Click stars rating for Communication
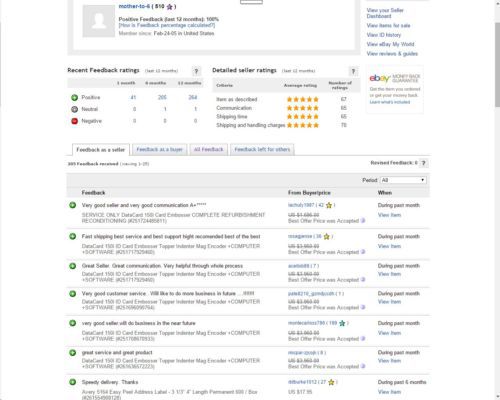The image size is (500, 400). tap(303, 108)
